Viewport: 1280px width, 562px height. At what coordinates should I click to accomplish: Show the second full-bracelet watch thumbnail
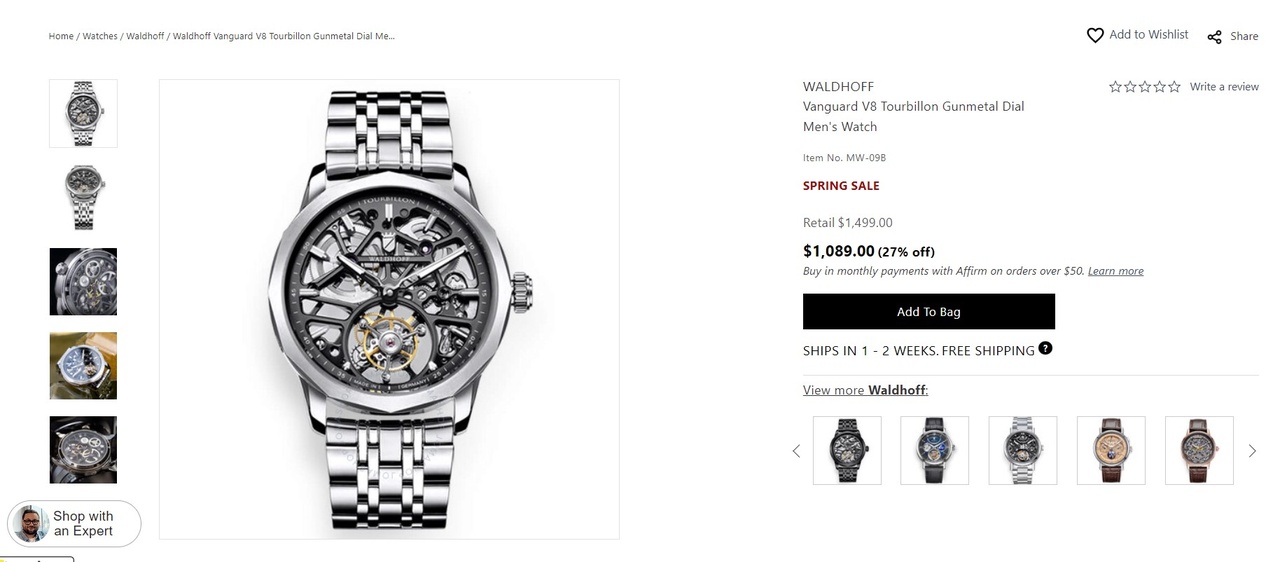pyautogui.click(x=83, y=197)
